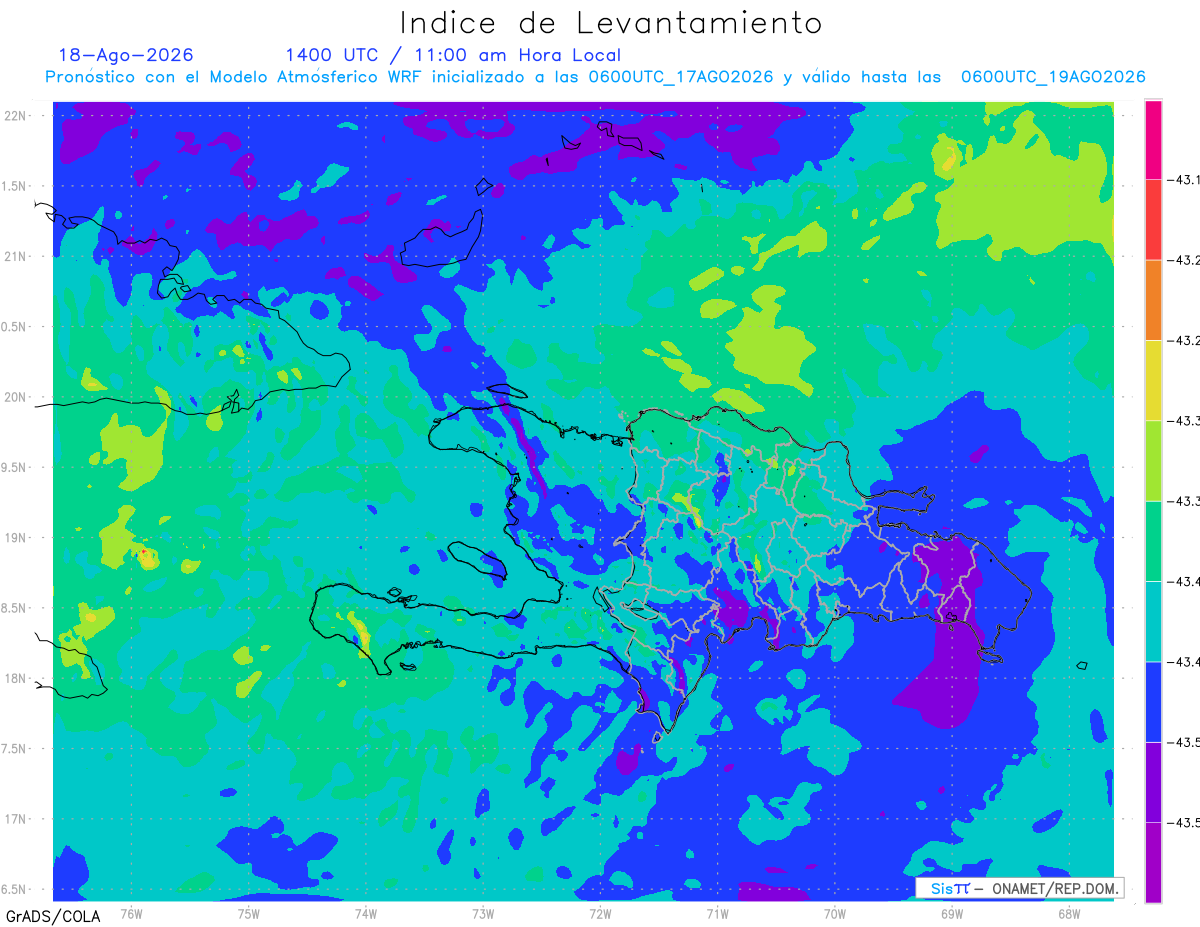Click the '73W' longitude label
The width and height of the screenshot is (1200, 927).
click(x=483, y=914)
